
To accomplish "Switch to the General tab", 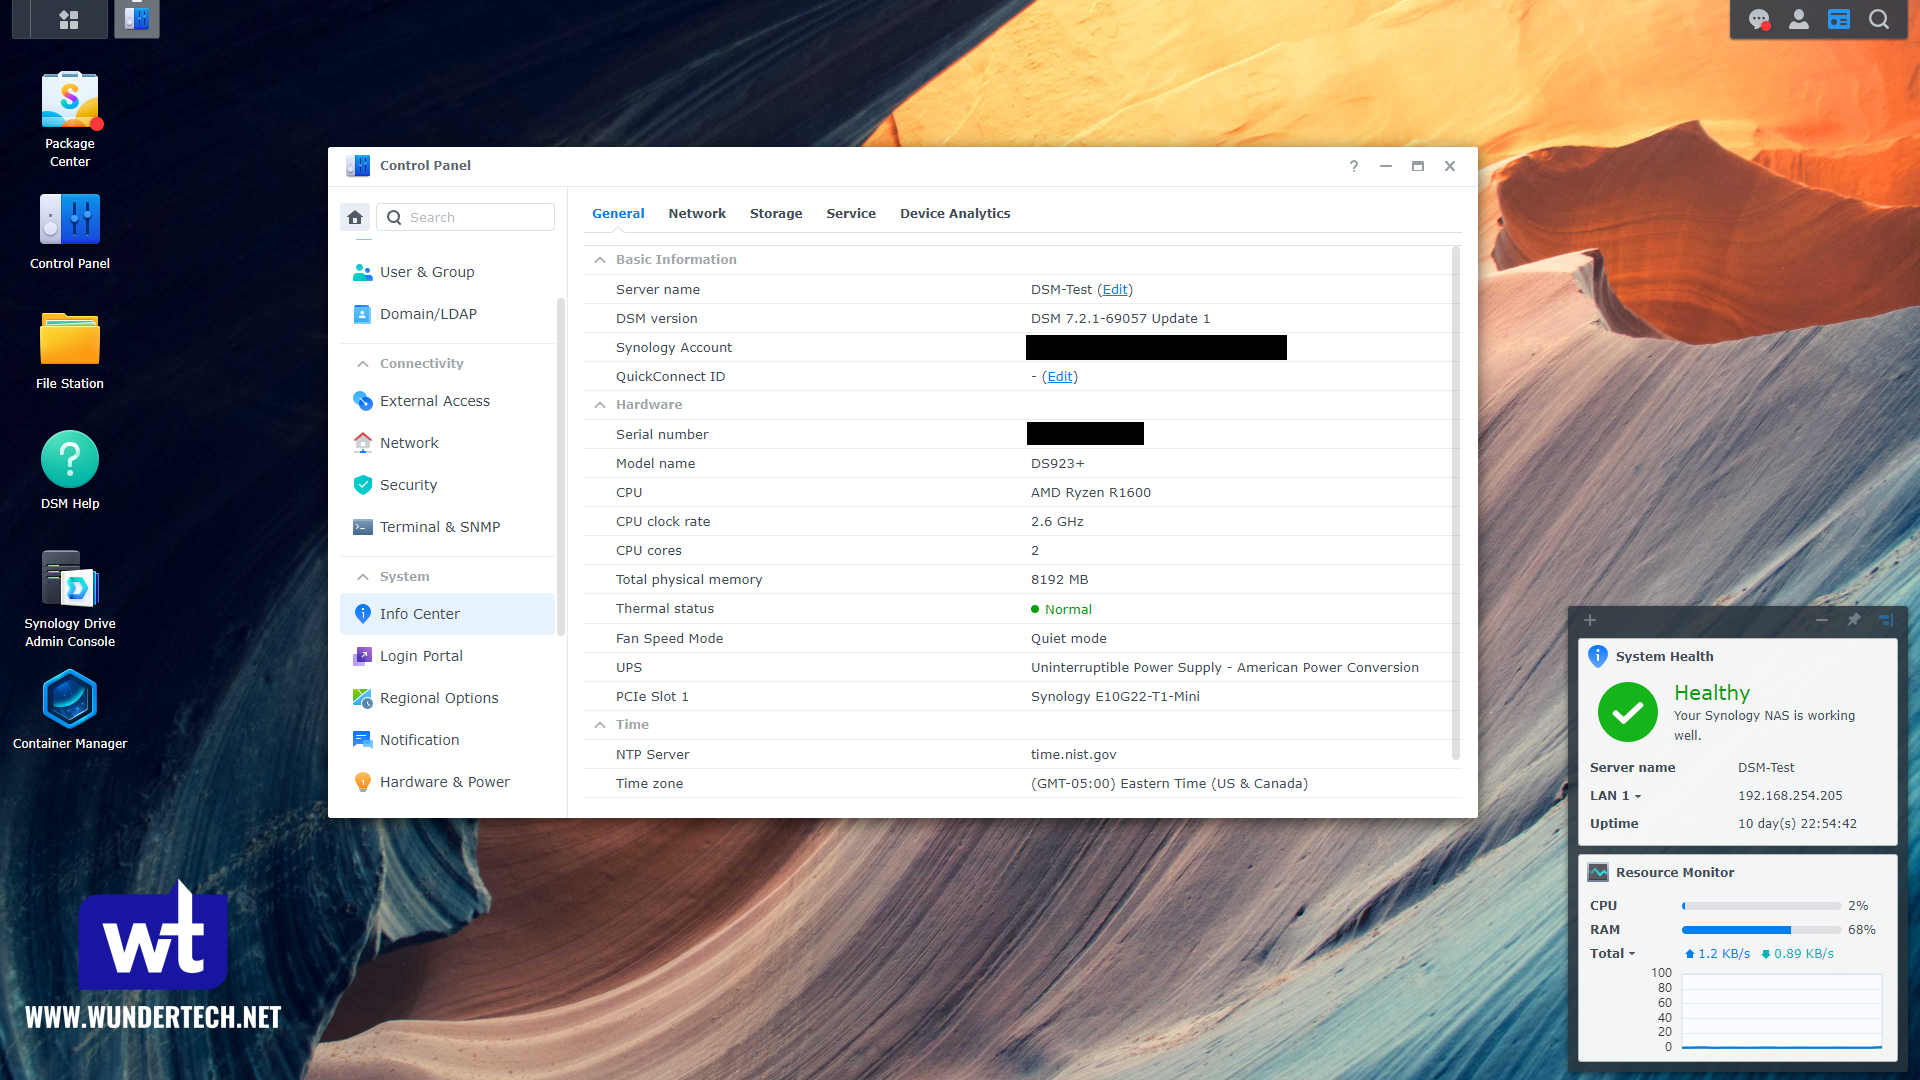I will pyautogui.click(x=618, y=214).
